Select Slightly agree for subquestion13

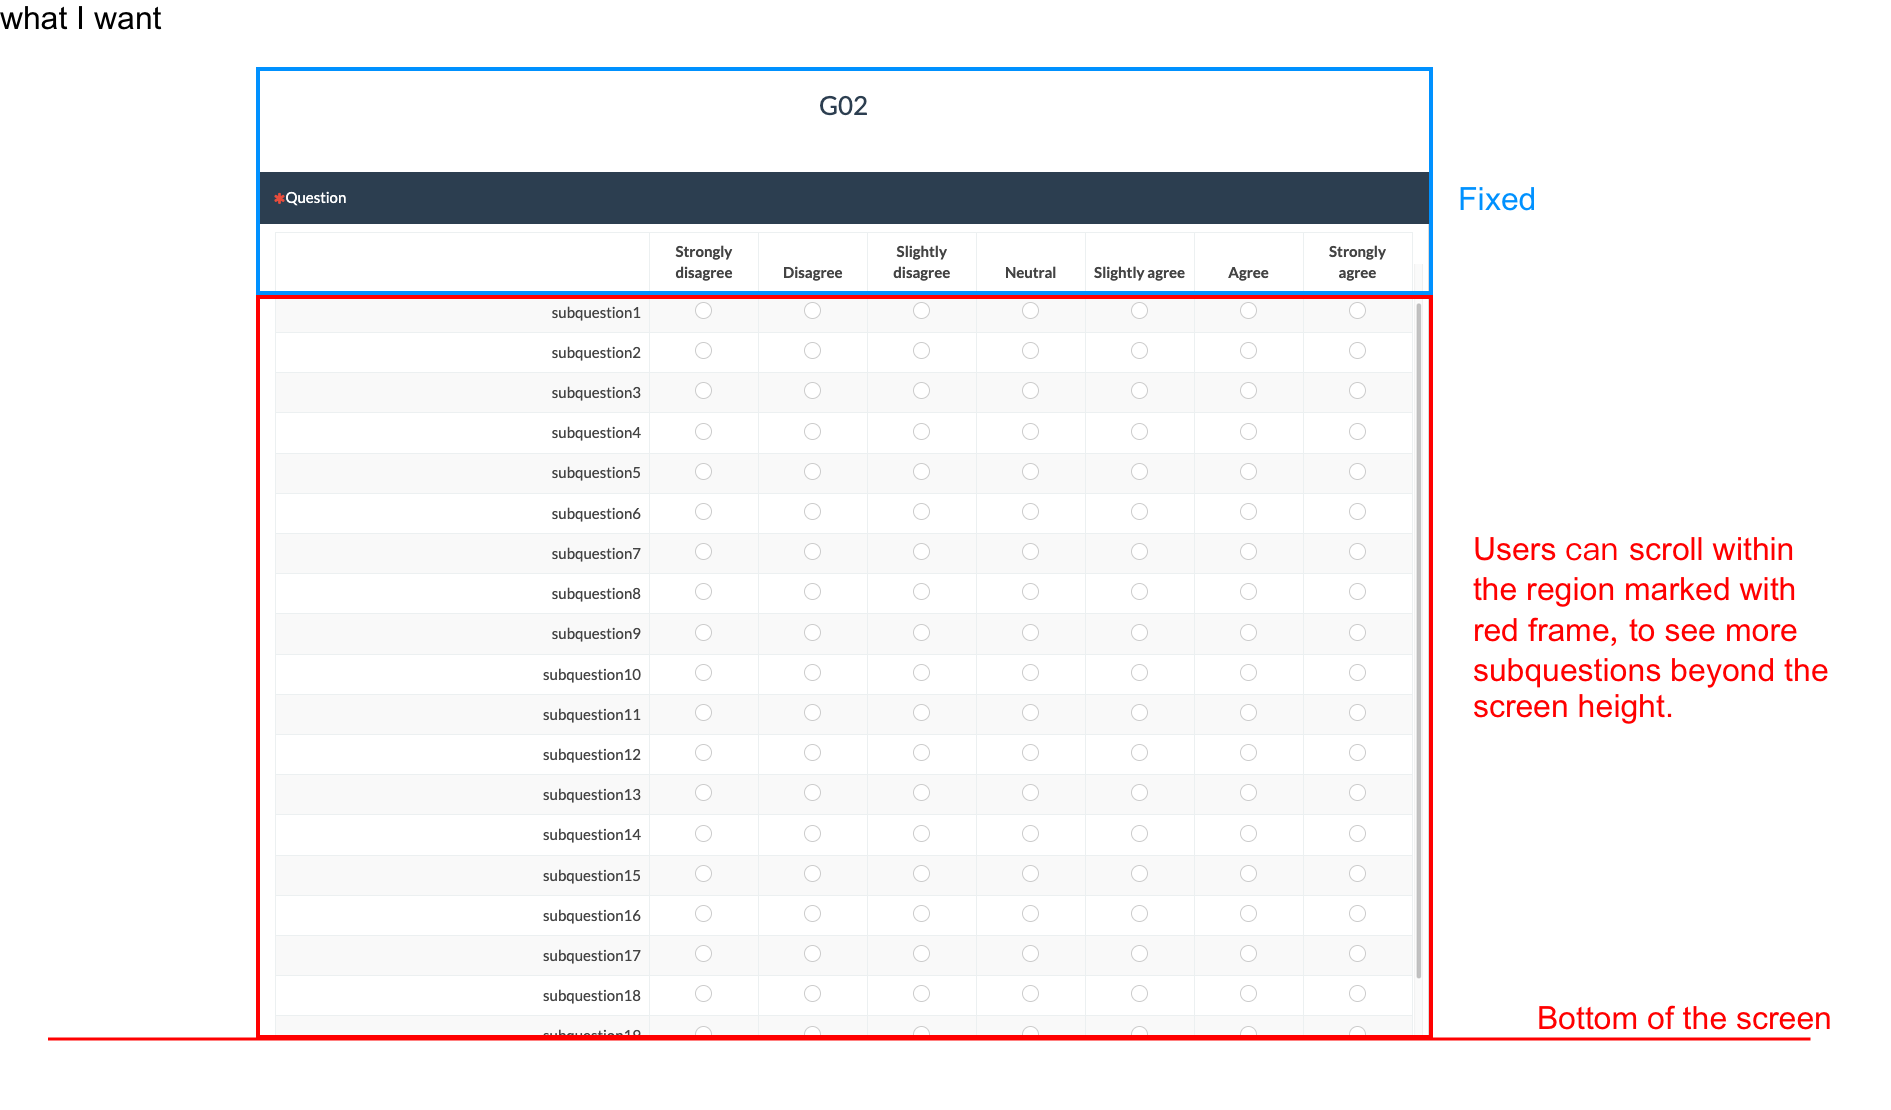[1139, 793]
